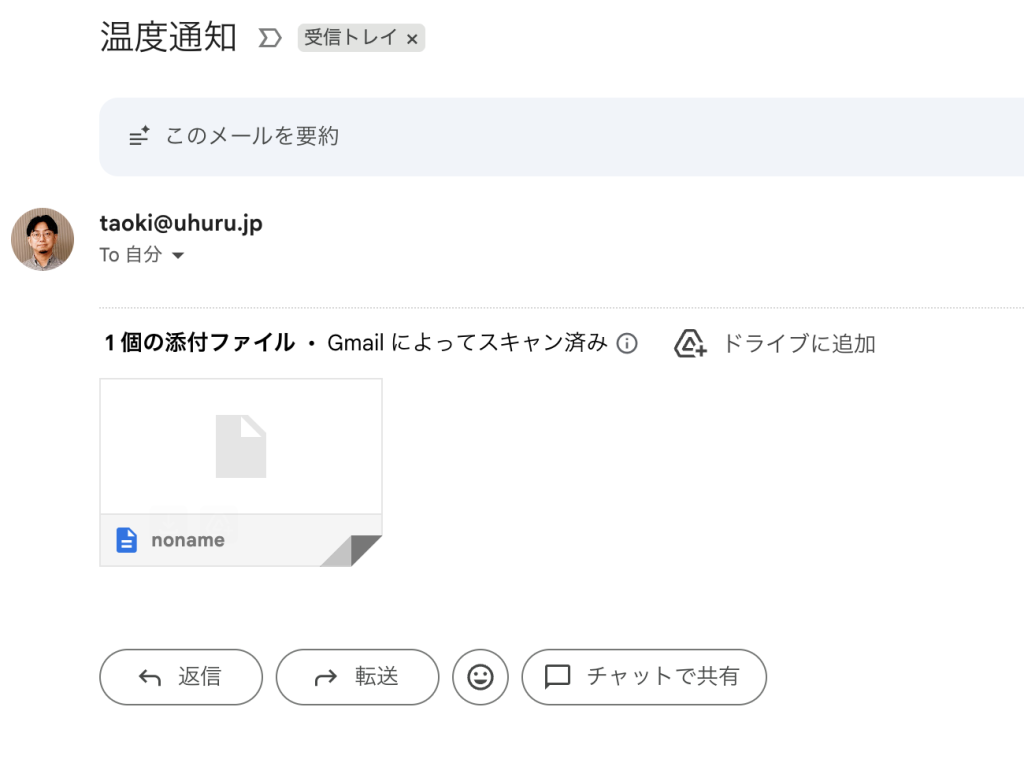Click the sender address taoki@uhuru.jp
The height and width of the screenshot is (759, 1024).
pyautogui.click(x=181, y=223)
